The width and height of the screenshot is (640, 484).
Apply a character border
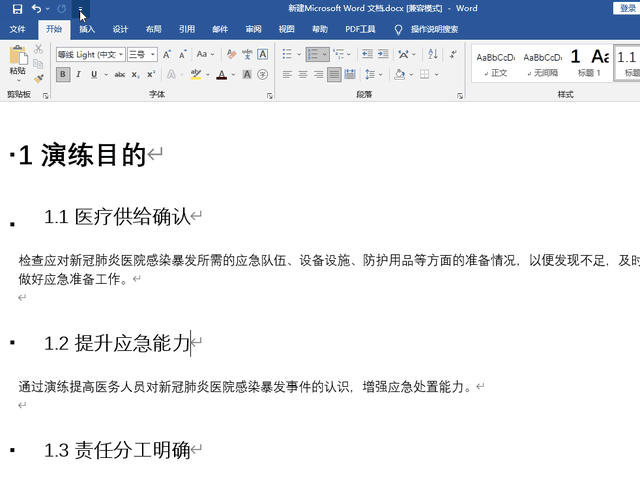[x=262, y=54]
